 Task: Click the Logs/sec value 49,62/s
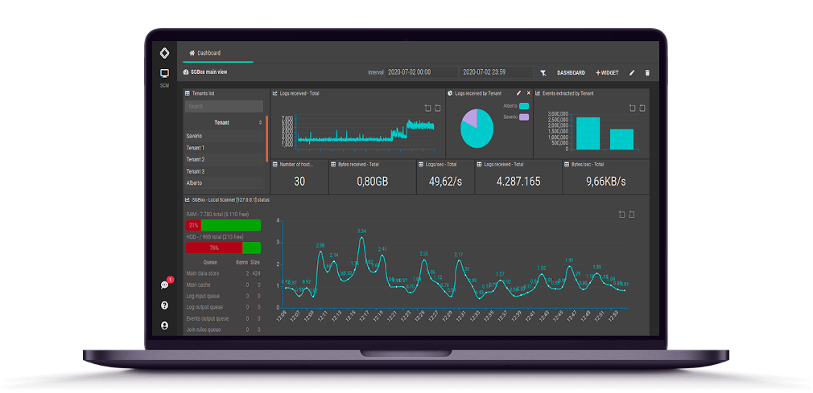point(445,181)
